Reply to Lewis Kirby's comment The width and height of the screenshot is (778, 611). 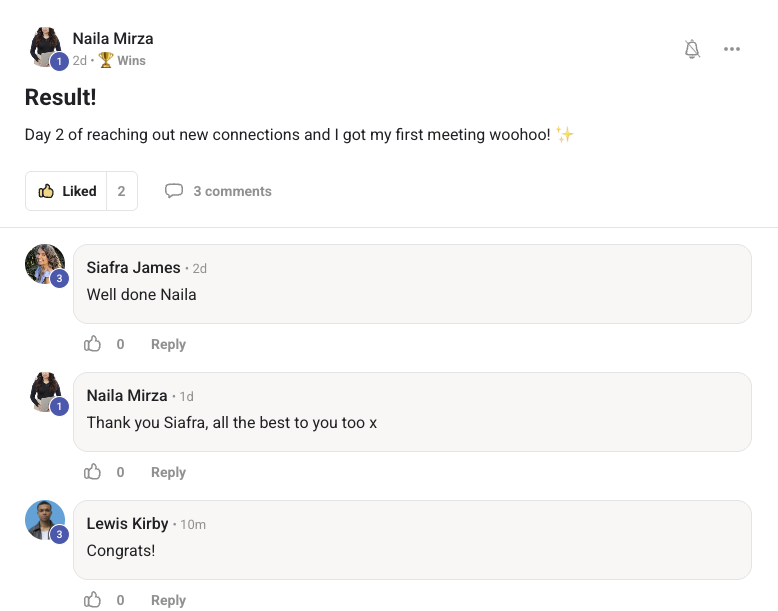tap(168, 601)
